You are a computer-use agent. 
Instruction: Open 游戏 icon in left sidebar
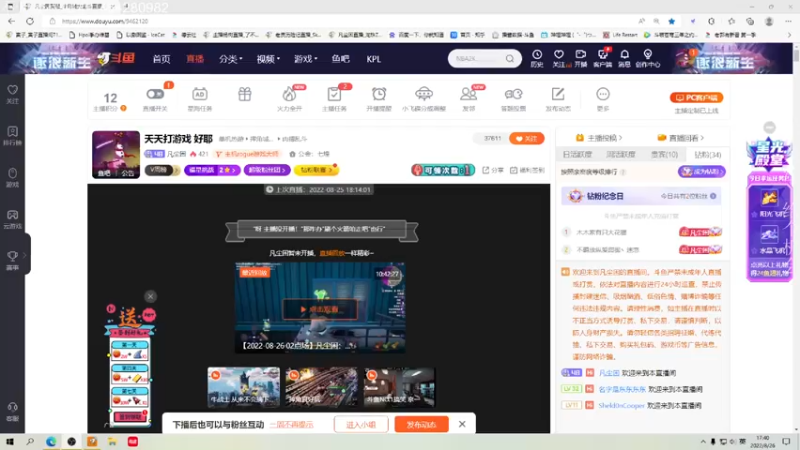(12, 177)
